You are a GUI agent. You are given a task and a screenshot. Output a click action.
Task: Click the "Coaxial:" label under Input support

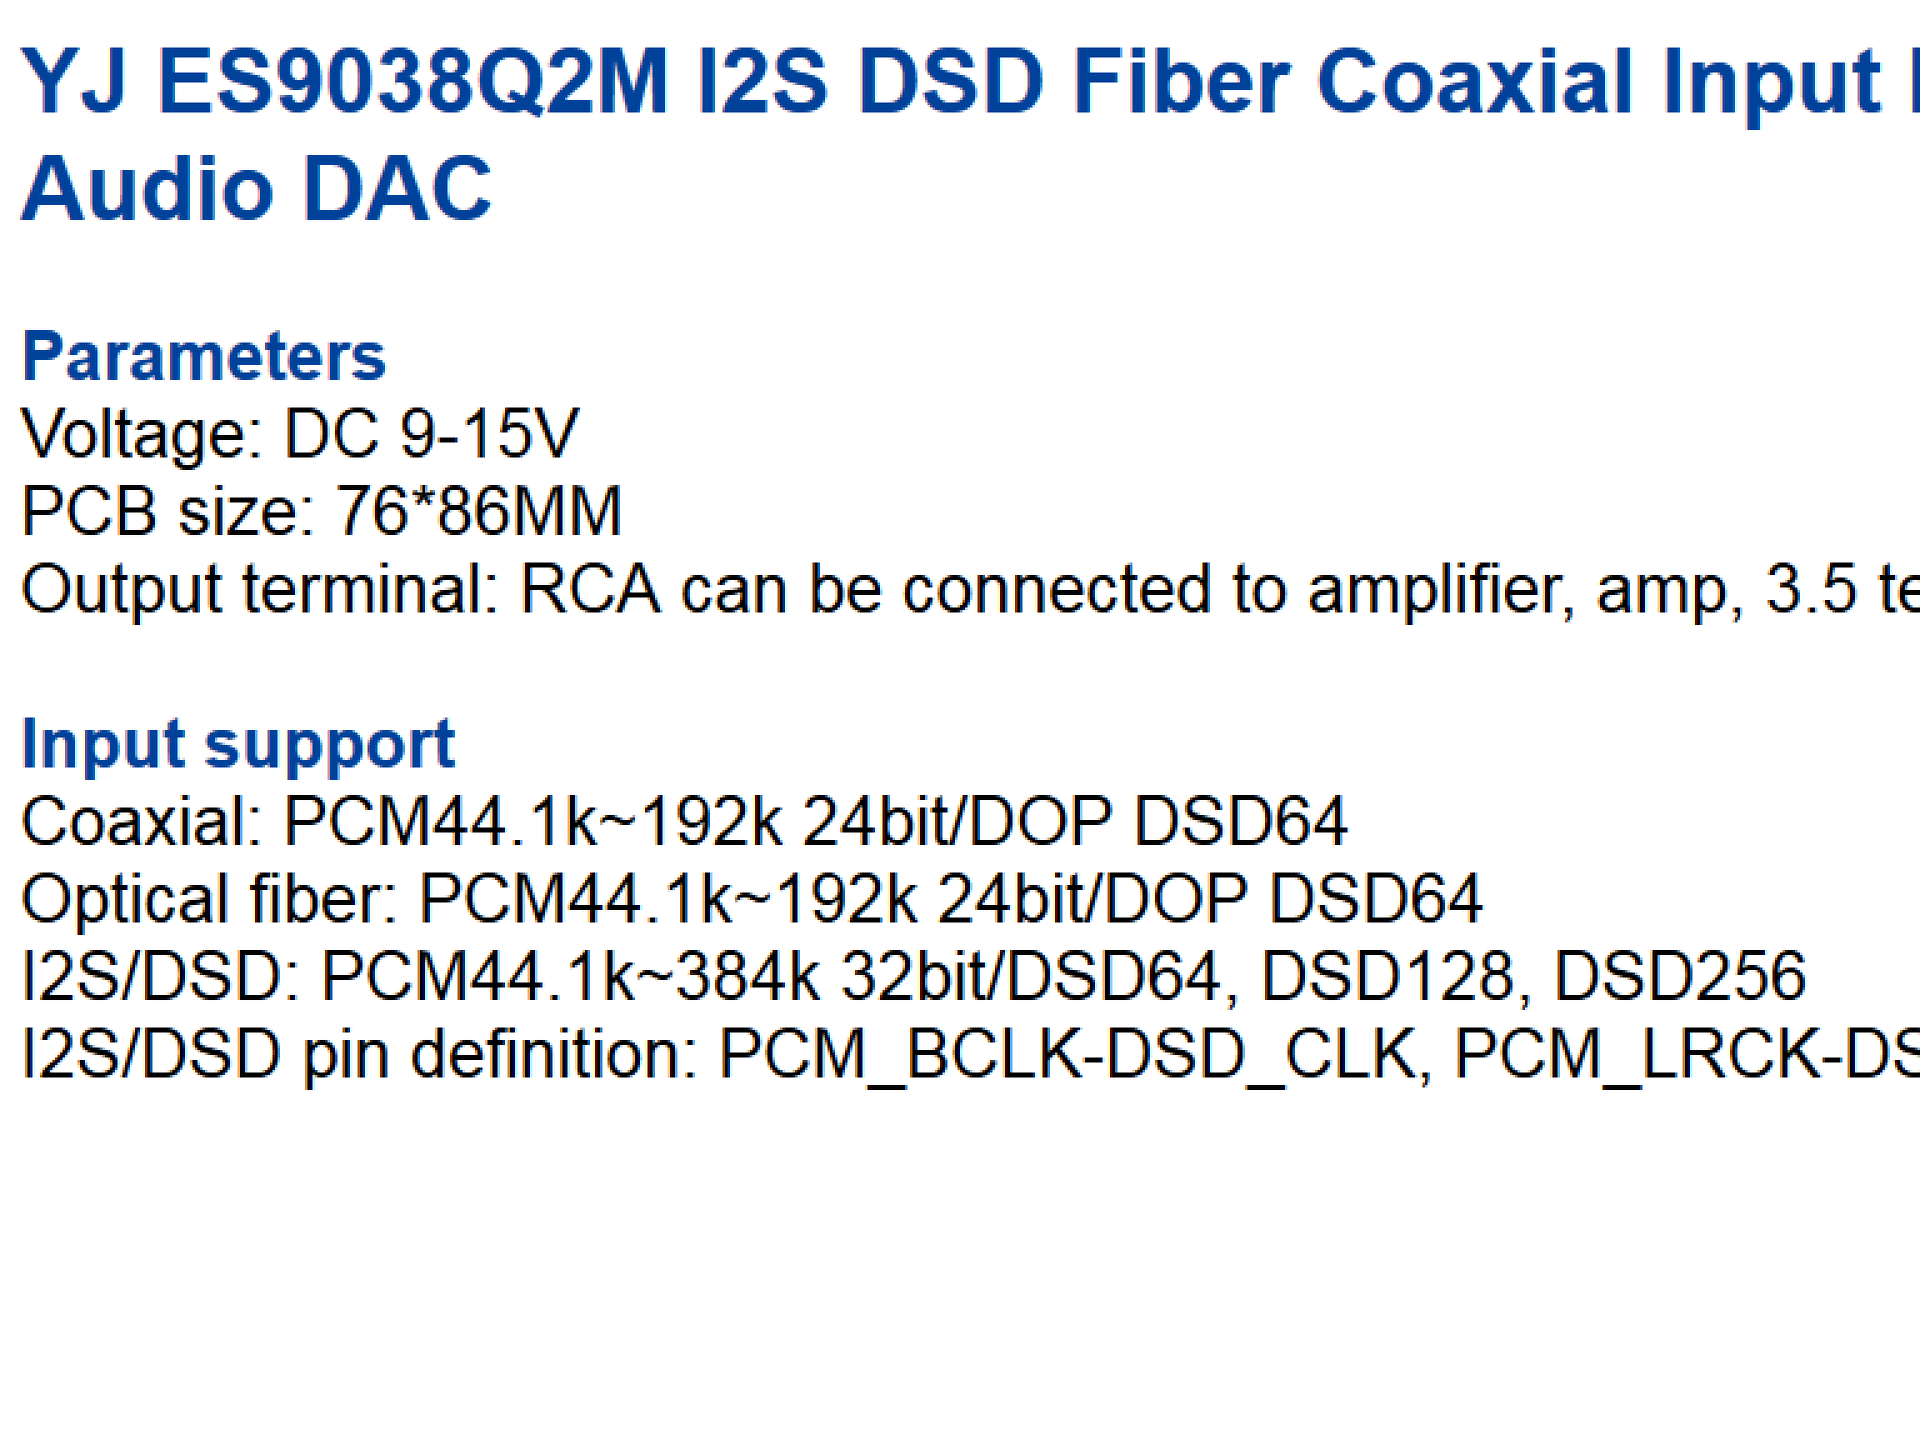coord(141,822)
